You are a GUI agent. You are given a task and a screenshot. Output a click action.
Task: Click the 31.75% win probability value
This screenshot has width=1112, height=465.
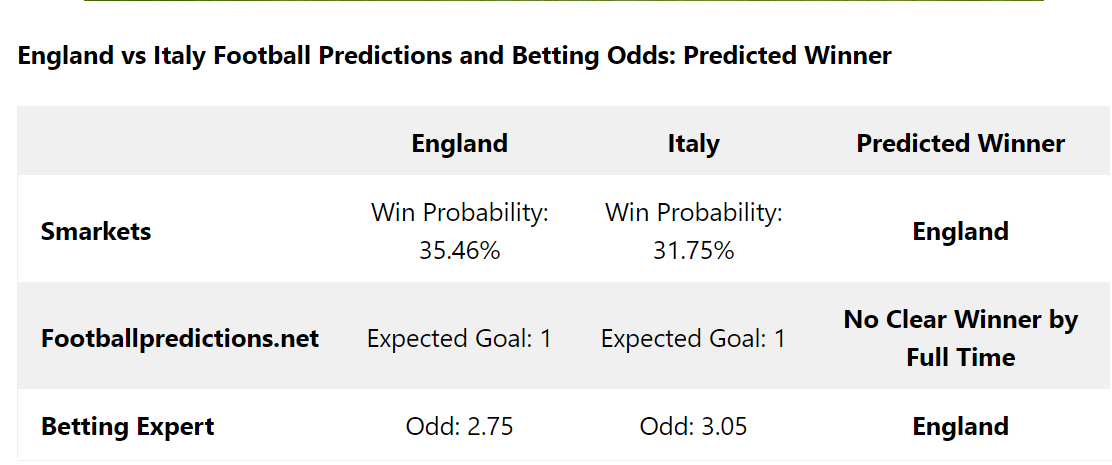pos(693,250)
